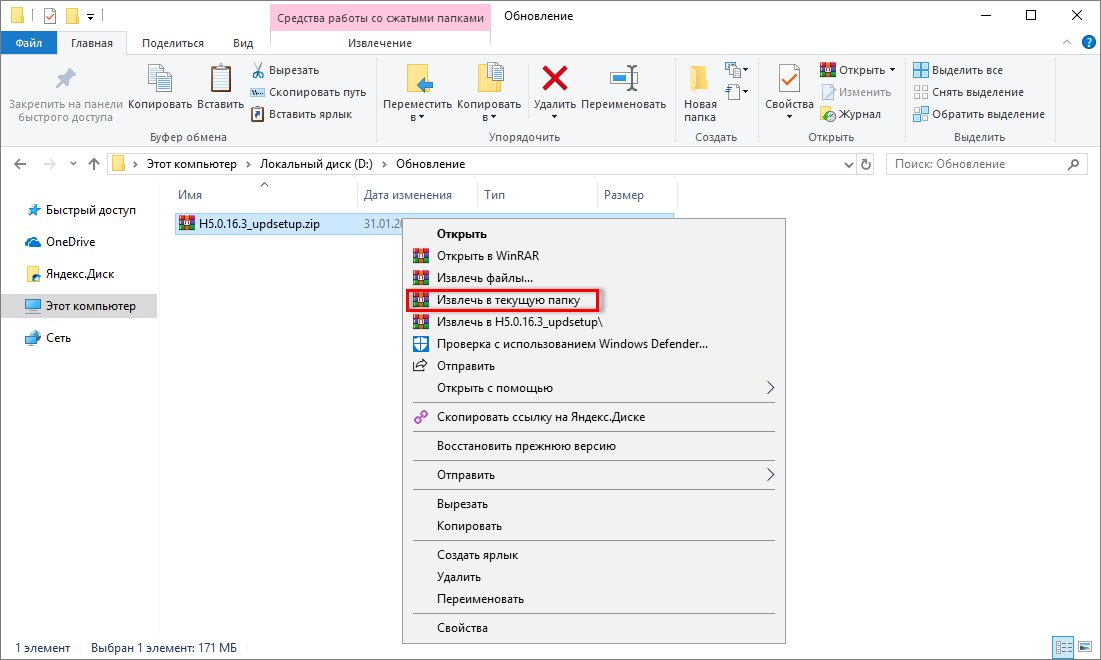The image size is (1101, 660).
Task: Choose Open in WinRAR from context menu
Action: pyautogui.click(x=487, y=256)
